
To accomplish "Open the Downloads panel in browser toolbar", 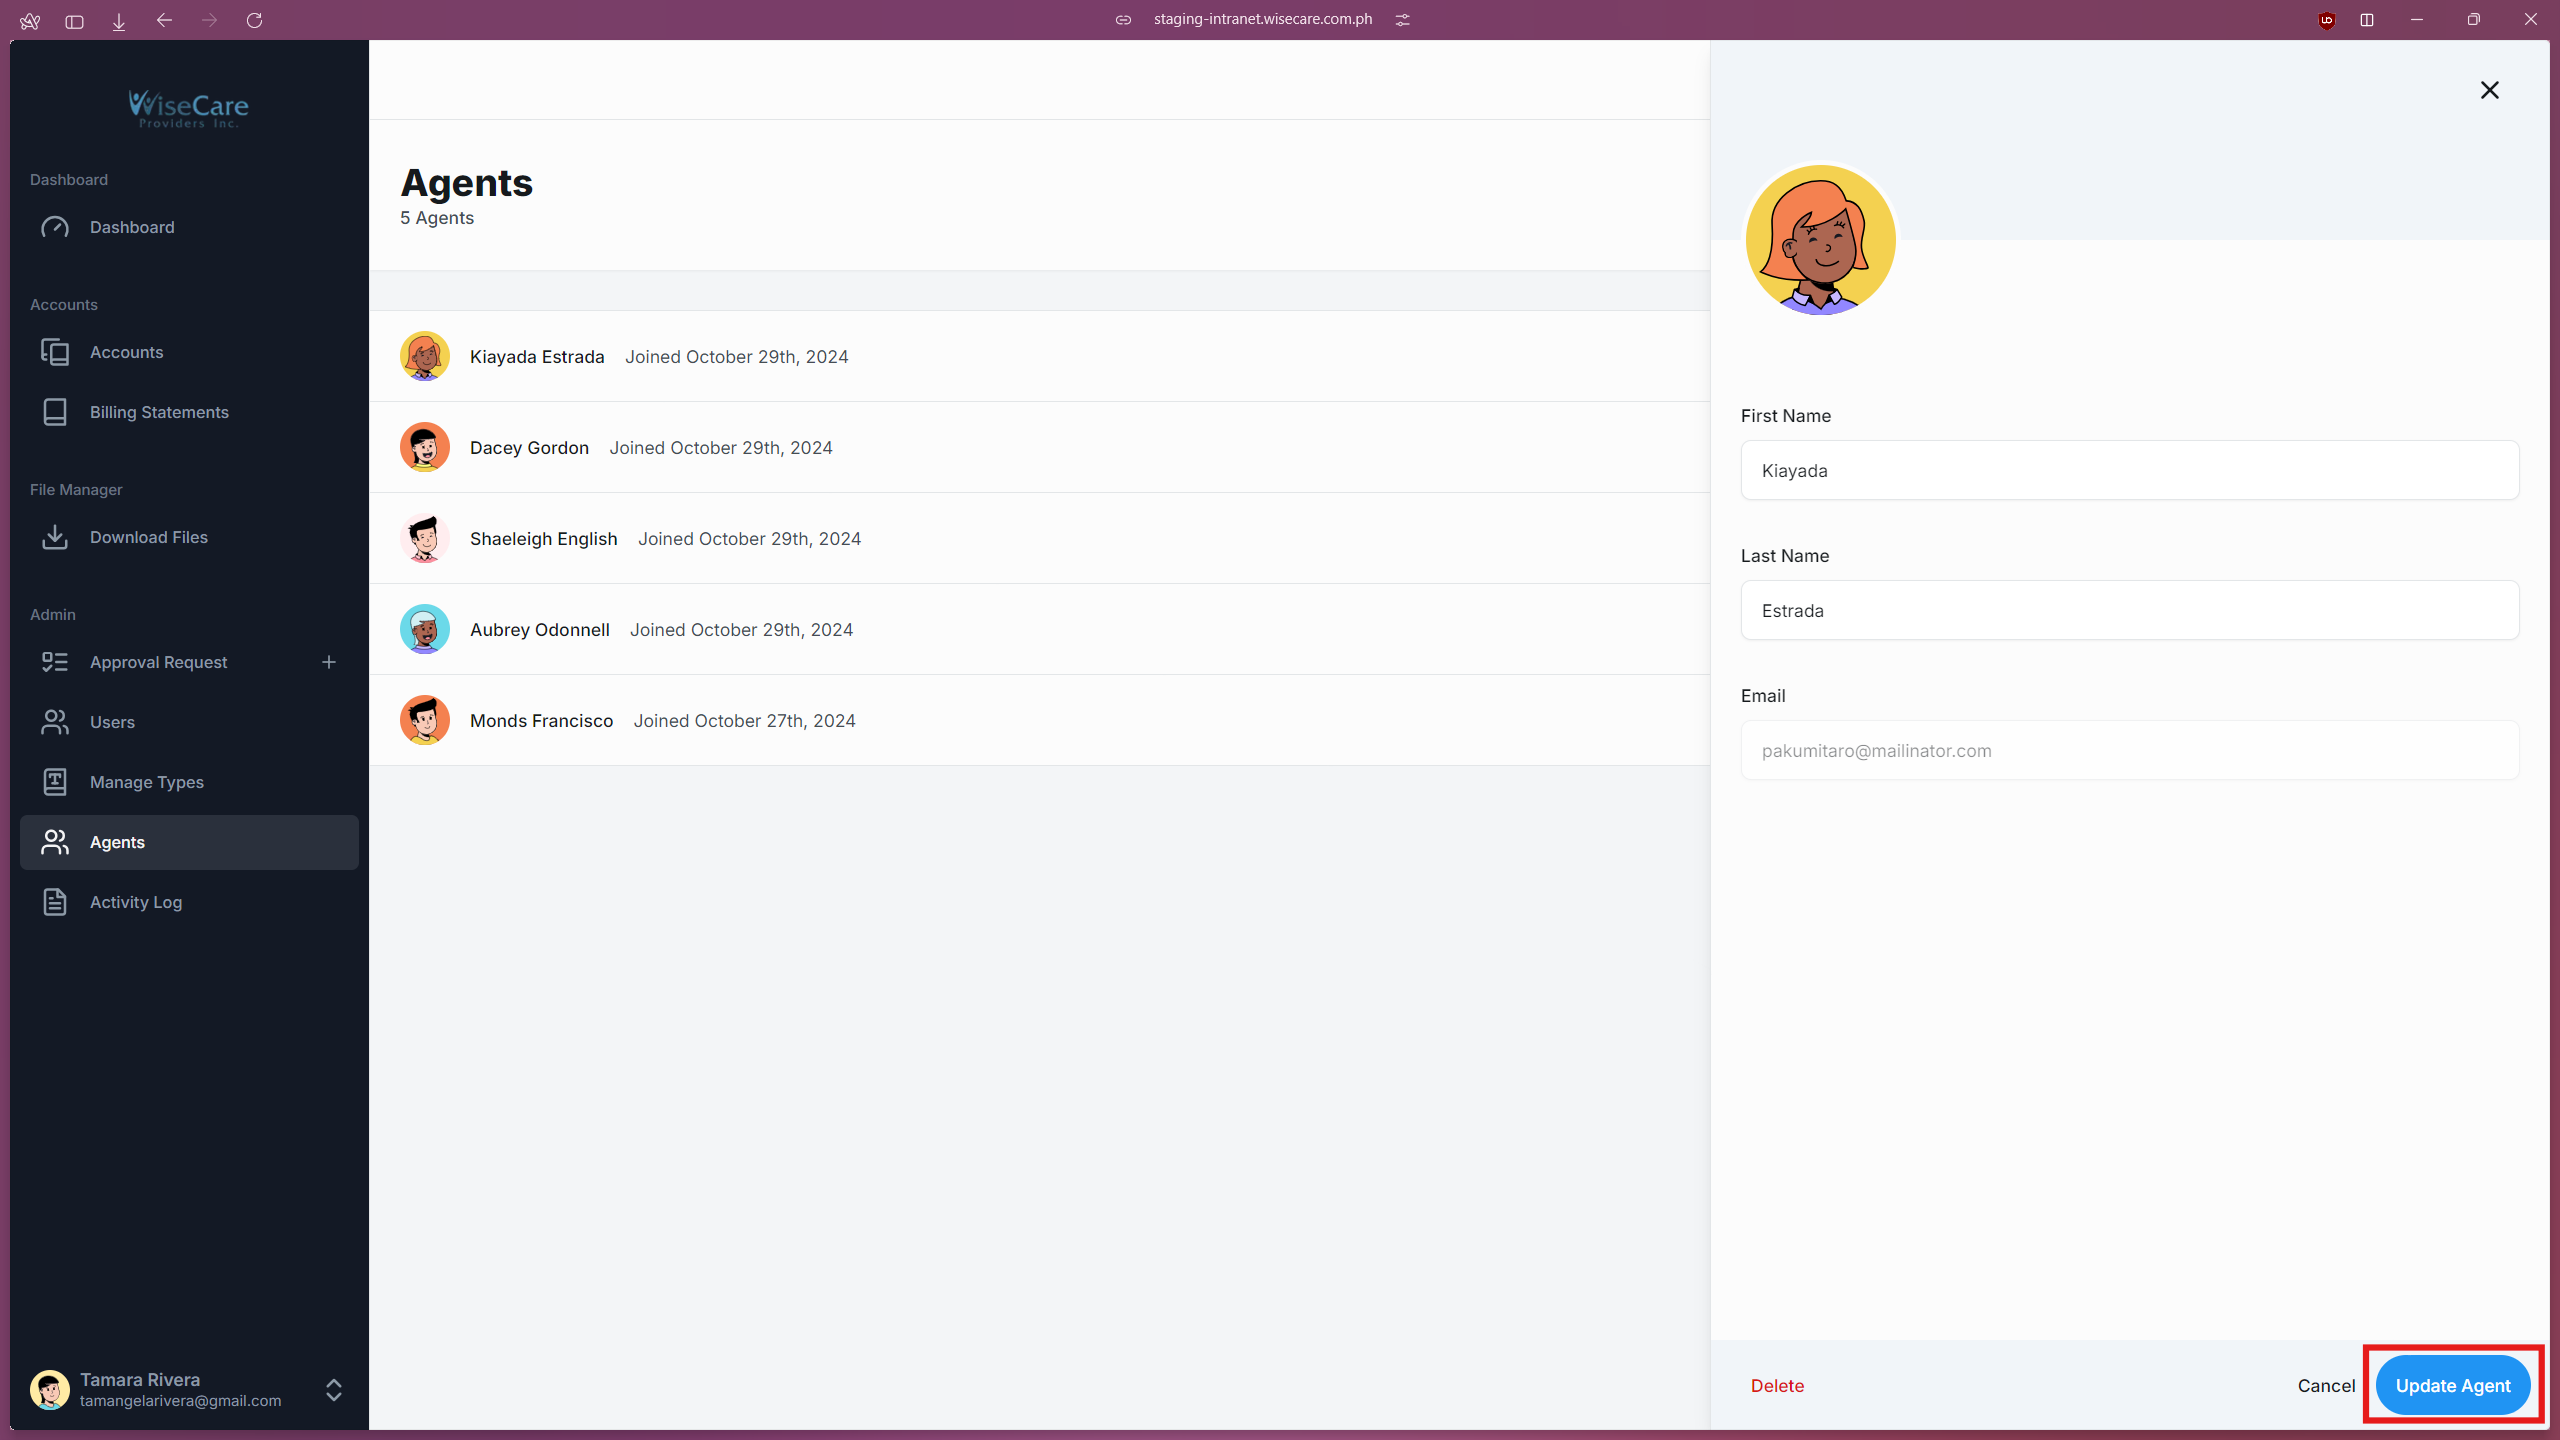I will (x=118, y=20).
